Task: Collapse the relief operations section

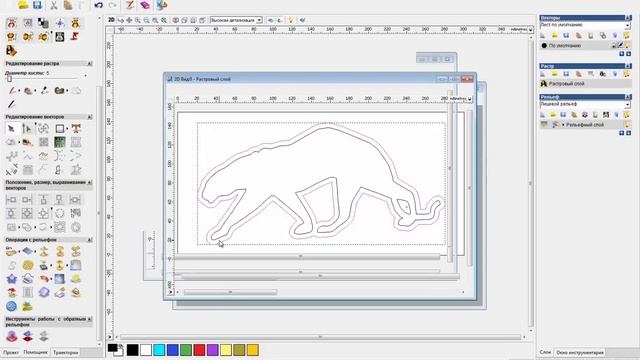Action: 89,240
